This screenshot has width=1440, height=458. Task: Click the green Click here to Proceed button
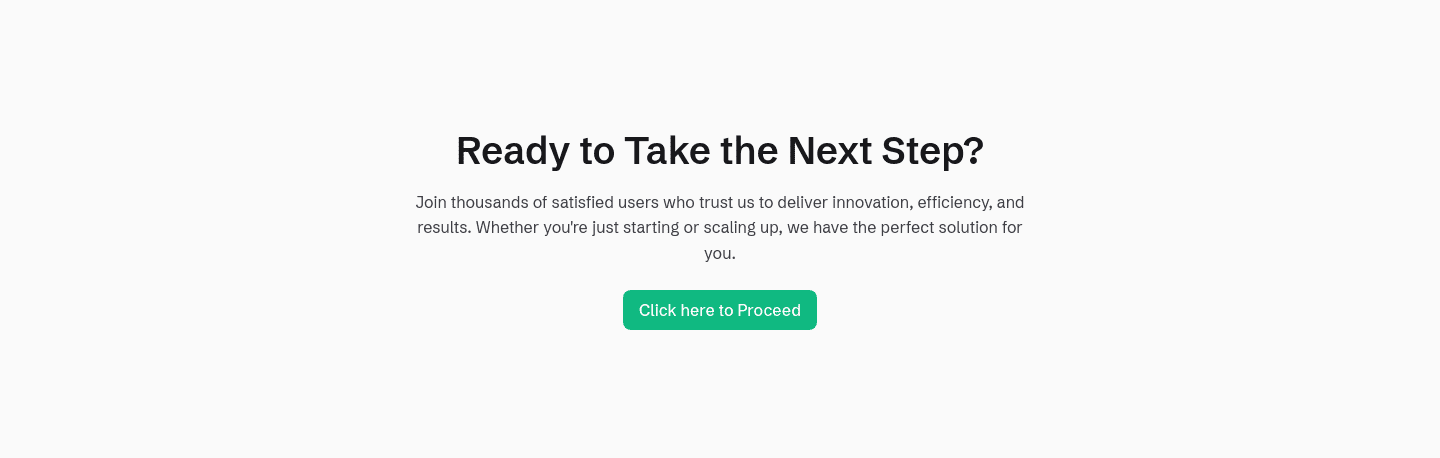point(720,310)
